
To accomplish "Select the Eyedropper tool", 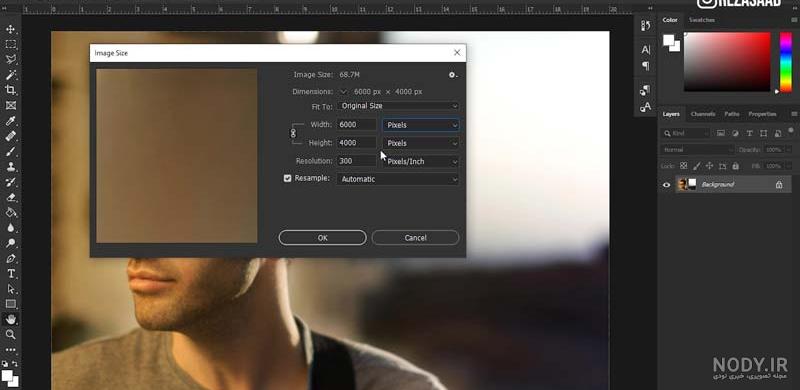I will pyautogui.click(x=11, y=120).
